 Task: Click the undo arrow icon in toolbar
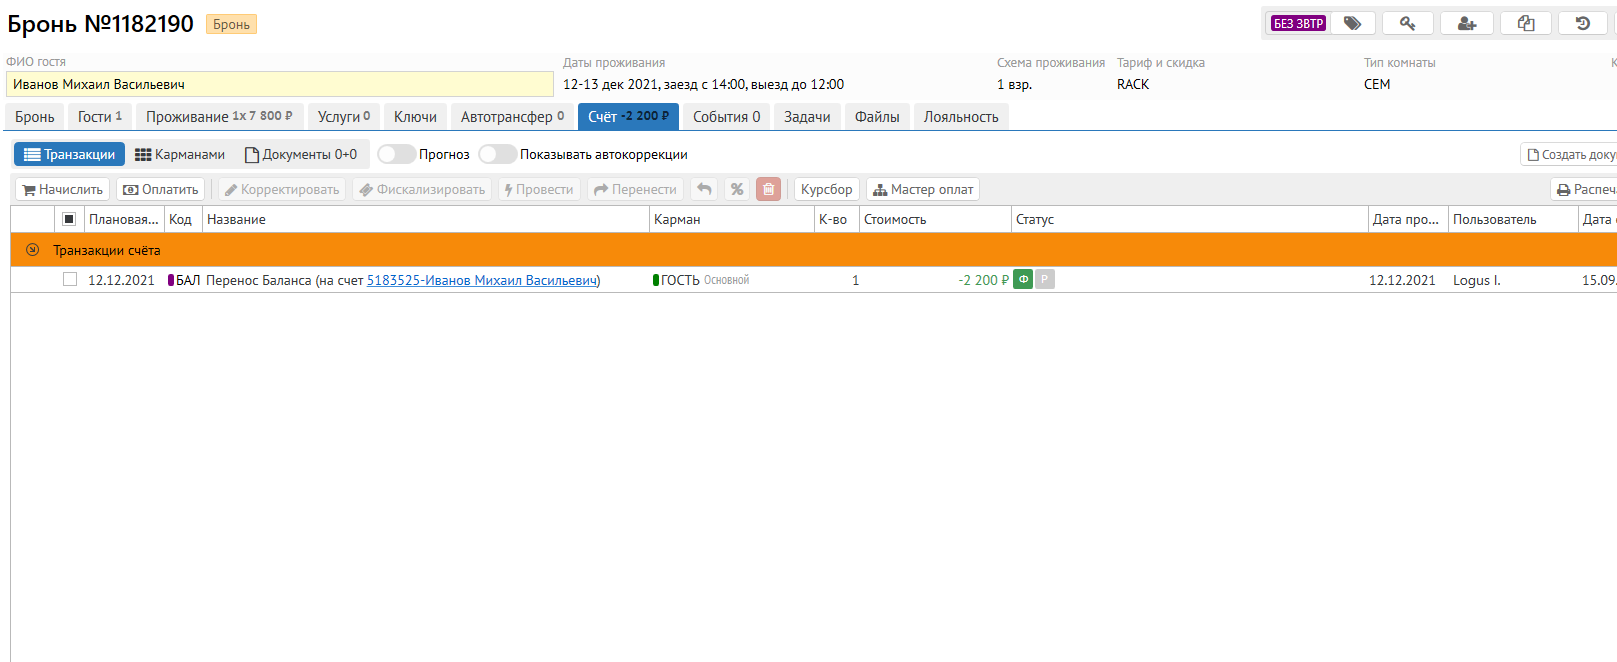click(704, 189)
